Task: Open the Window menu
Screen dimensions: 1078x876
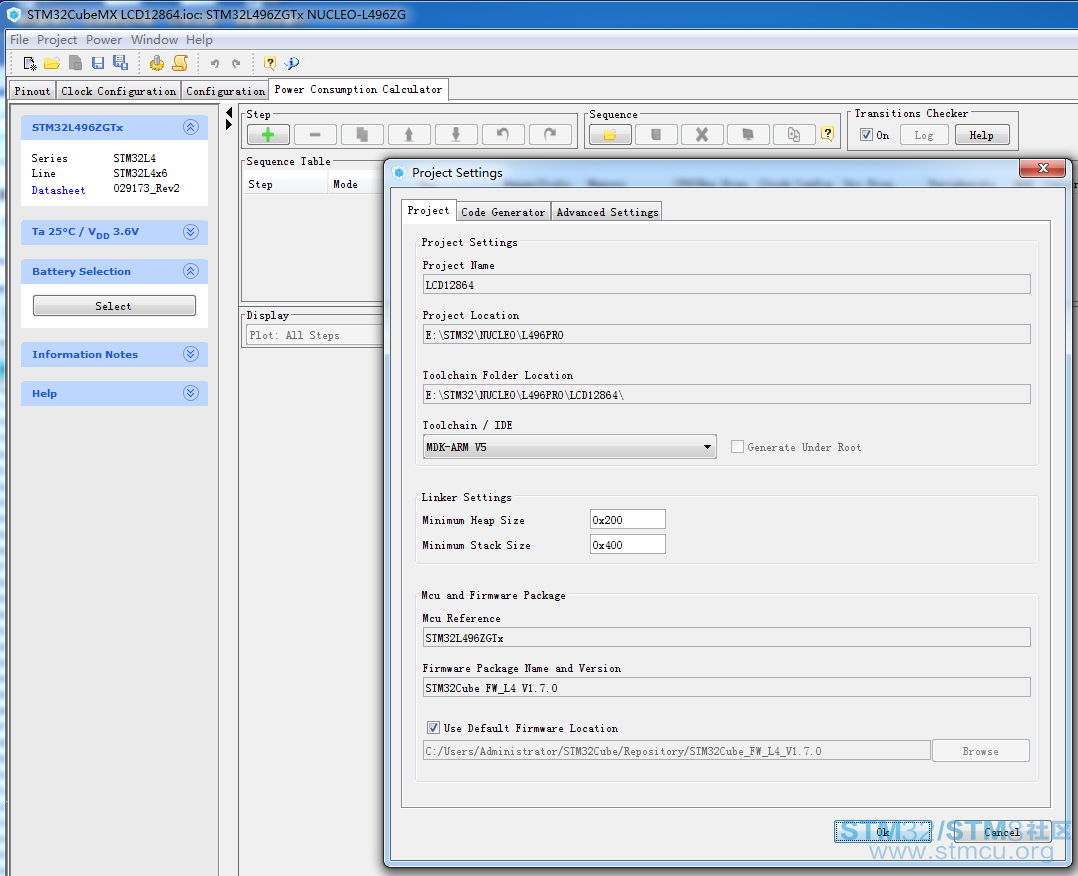Action: pos(155,40)
